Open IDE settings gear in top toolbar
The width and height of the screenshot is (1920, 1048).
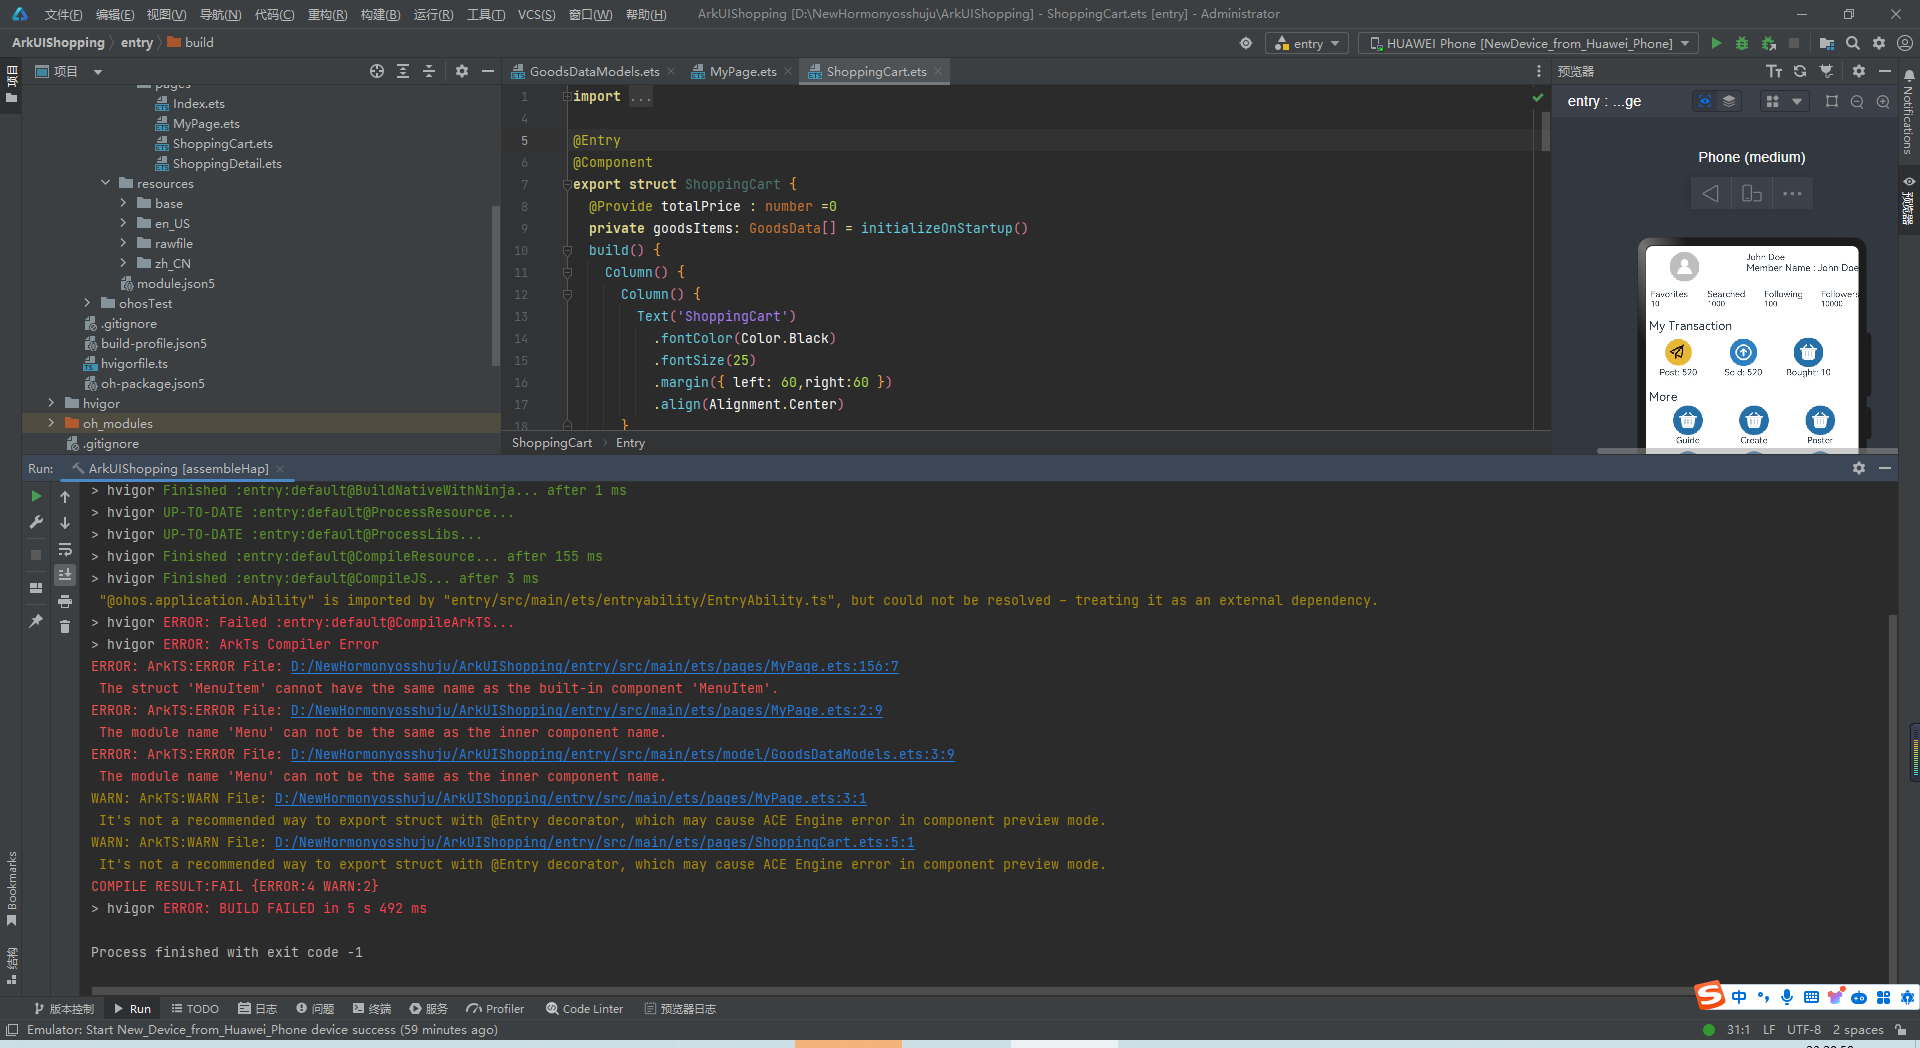(x=1879, y=43)
